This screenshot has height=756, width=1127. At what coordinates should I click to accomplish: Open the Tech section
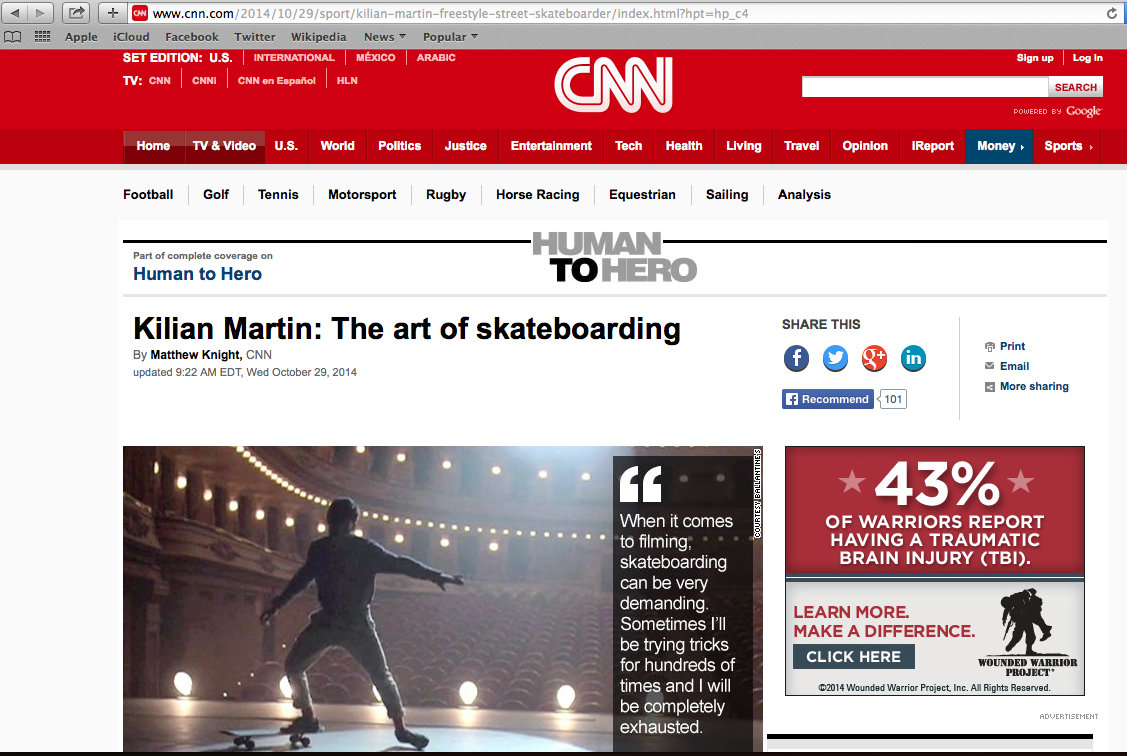pos(628,146)
